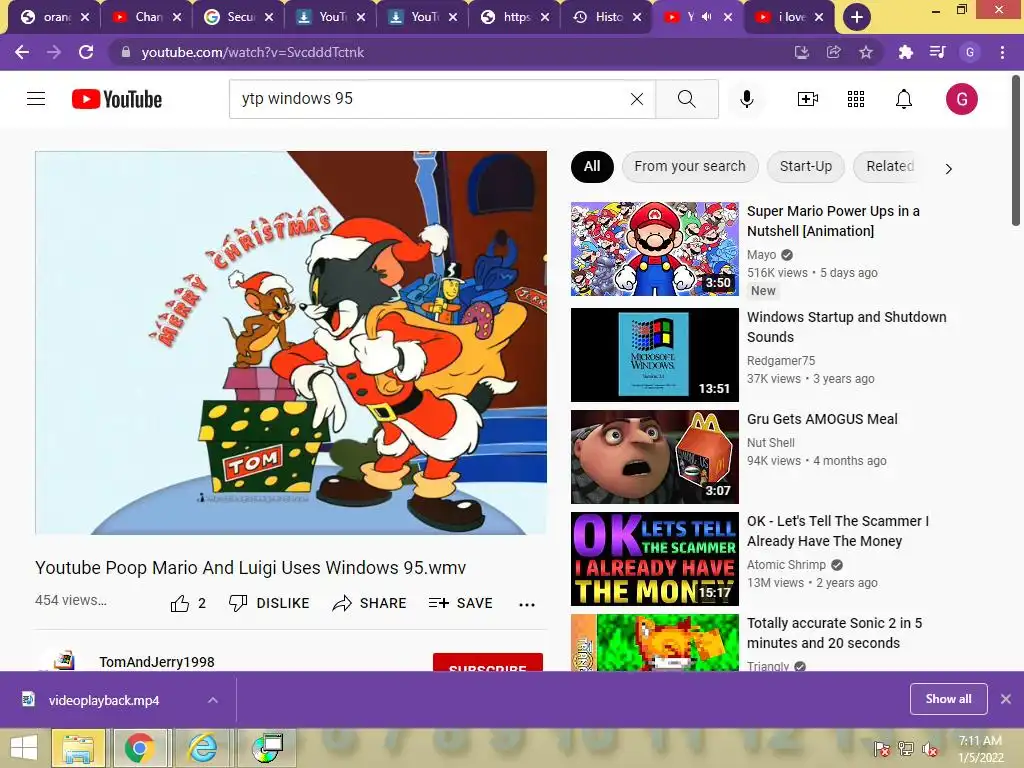This screenshot has height=768, width=1024.
Task: Click the address bar URL
Action: 253,52
